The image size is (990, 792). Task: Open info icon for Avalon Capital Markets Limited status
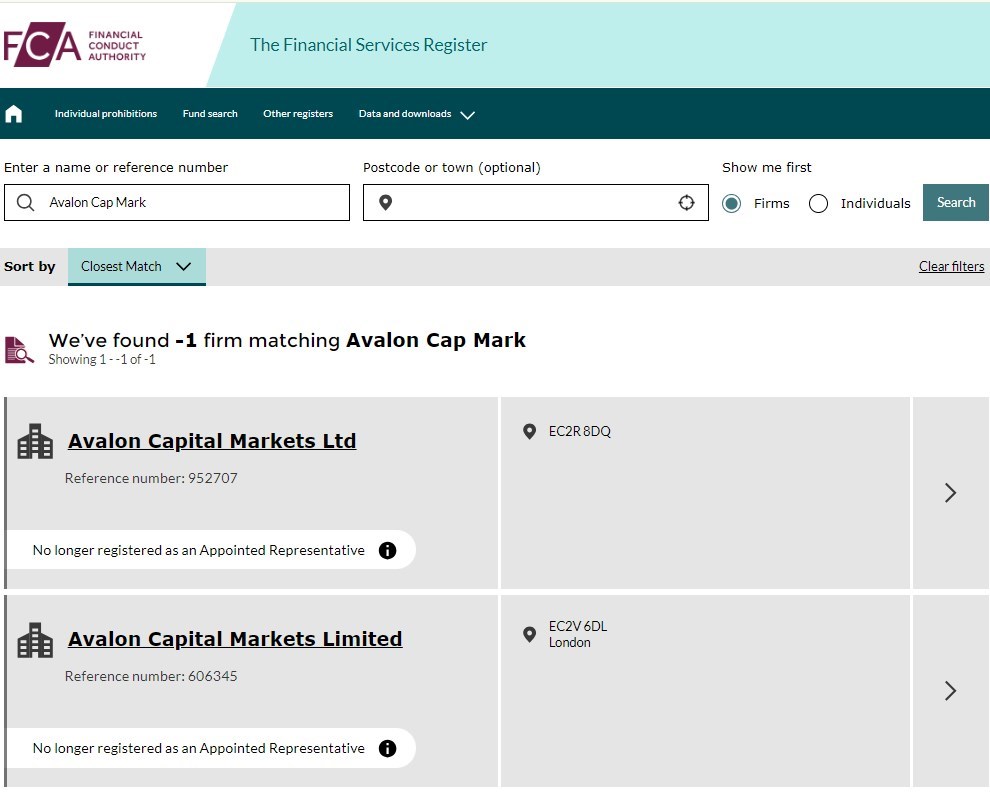coord(387,748)
